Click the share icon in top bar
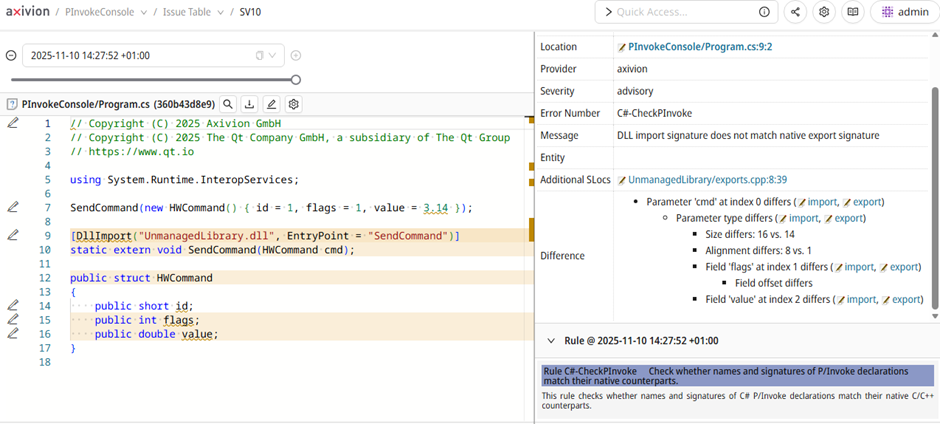 795,12
